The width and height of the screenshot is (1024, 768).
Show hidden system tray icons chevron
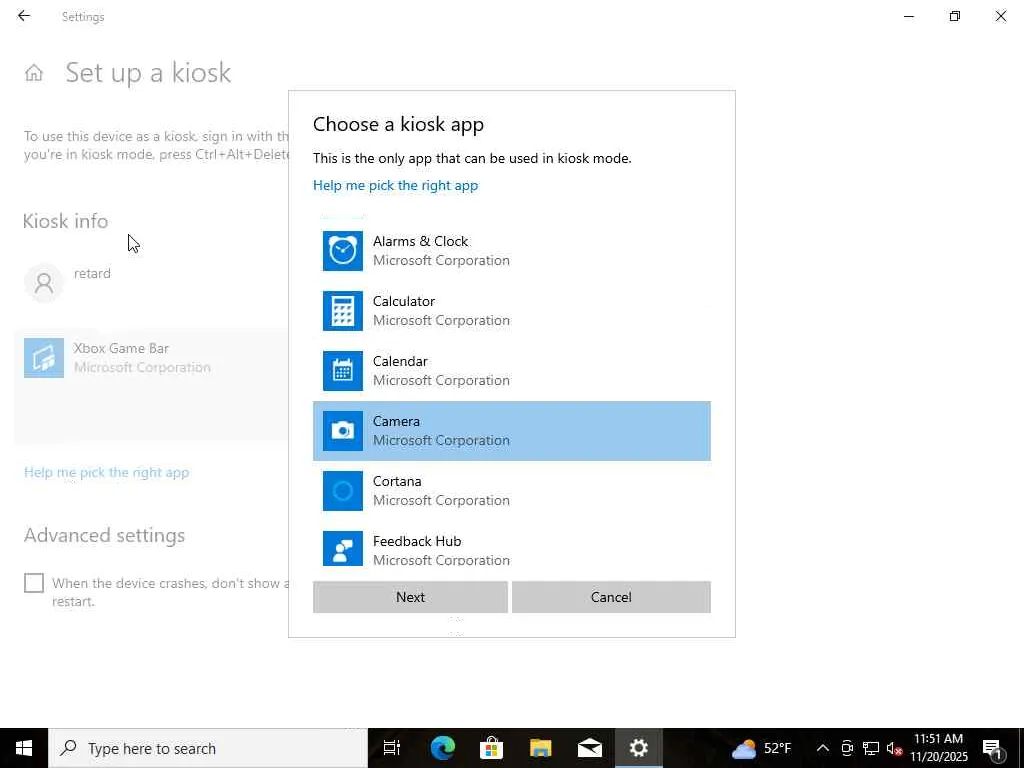click(x=823, y=748)
